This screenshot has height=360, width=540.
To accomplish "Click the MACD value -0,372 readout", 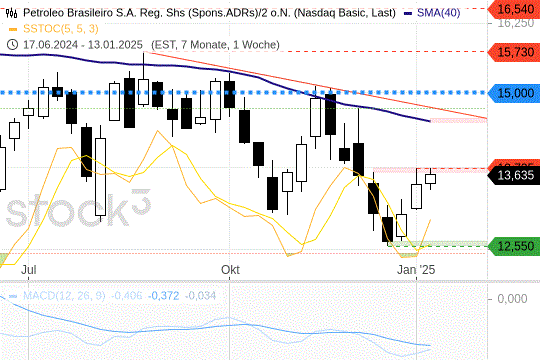I will [164, 296].
